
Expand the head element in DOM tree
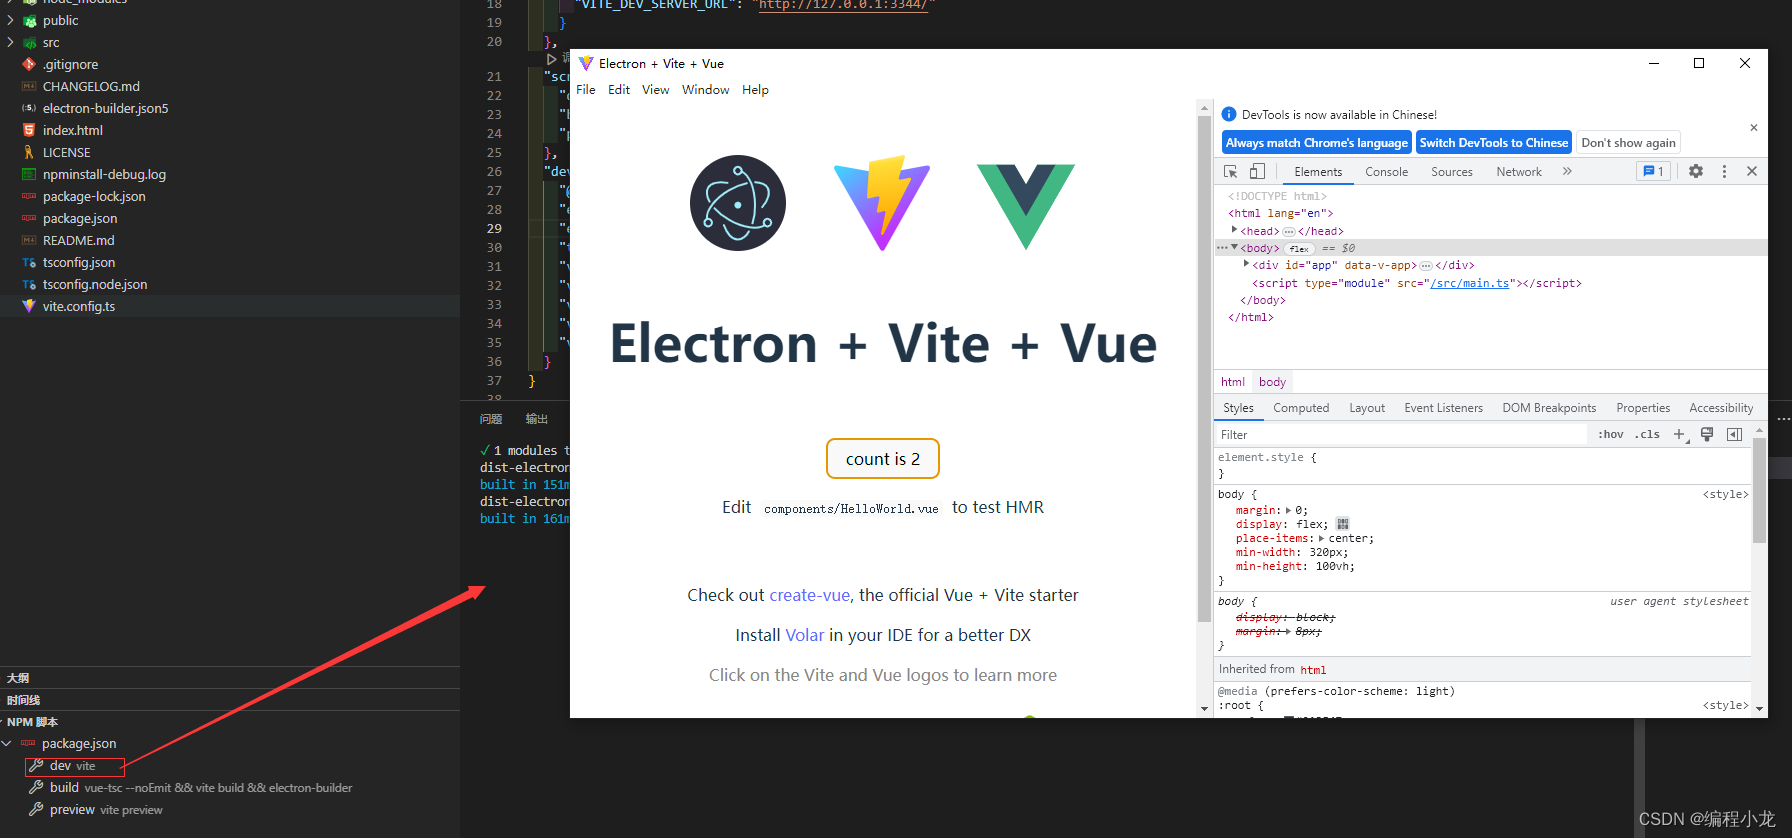1234,230
